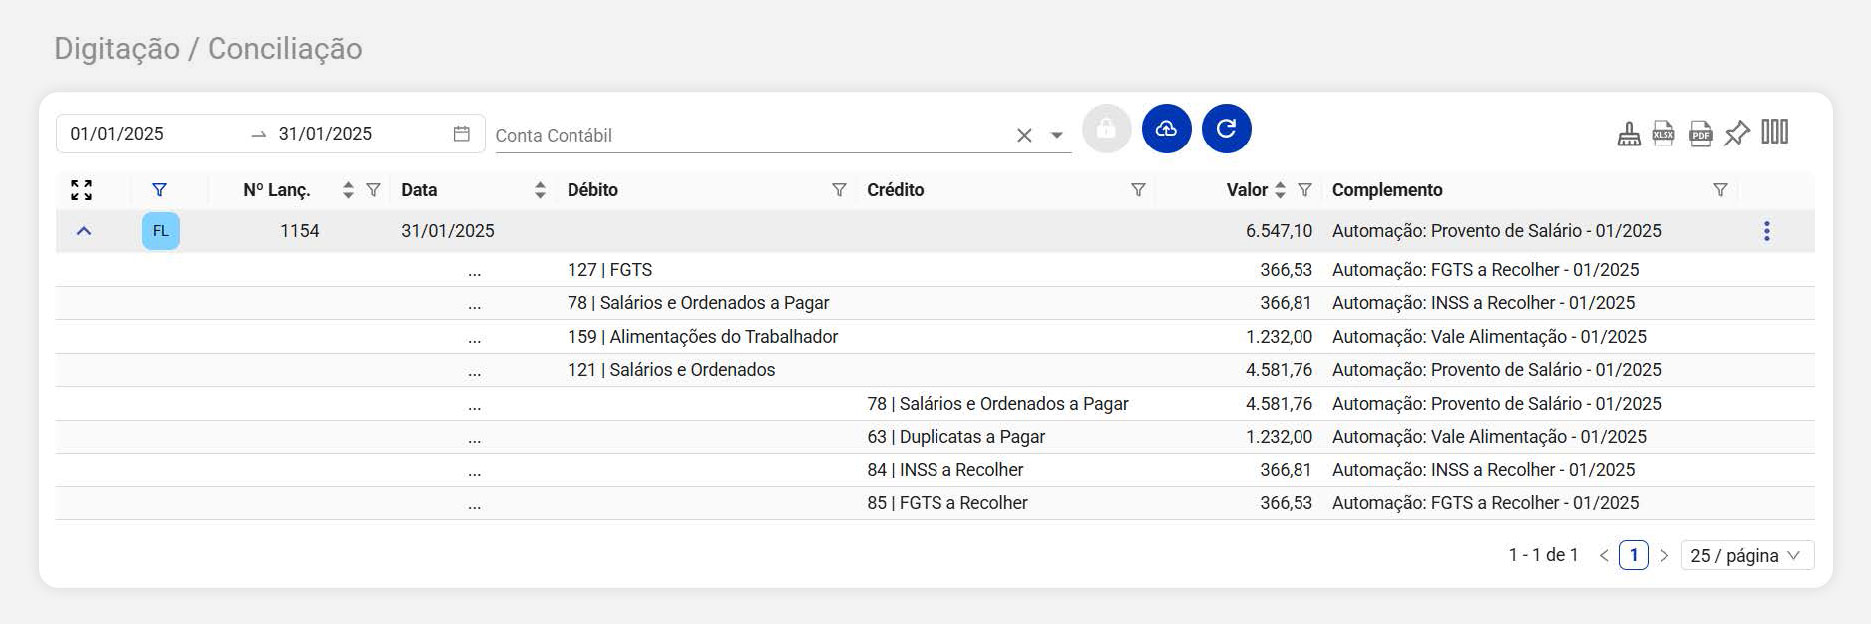The width and height of the screenshot is (1871, 624).
Task: Open the Conta Contábil dropdown arrow
Action: tap(1056, 136)
